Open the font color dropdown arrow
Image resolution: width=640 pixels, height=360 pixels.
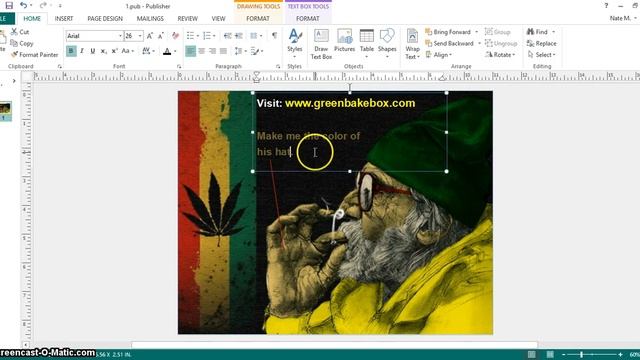tap(175, 51)
